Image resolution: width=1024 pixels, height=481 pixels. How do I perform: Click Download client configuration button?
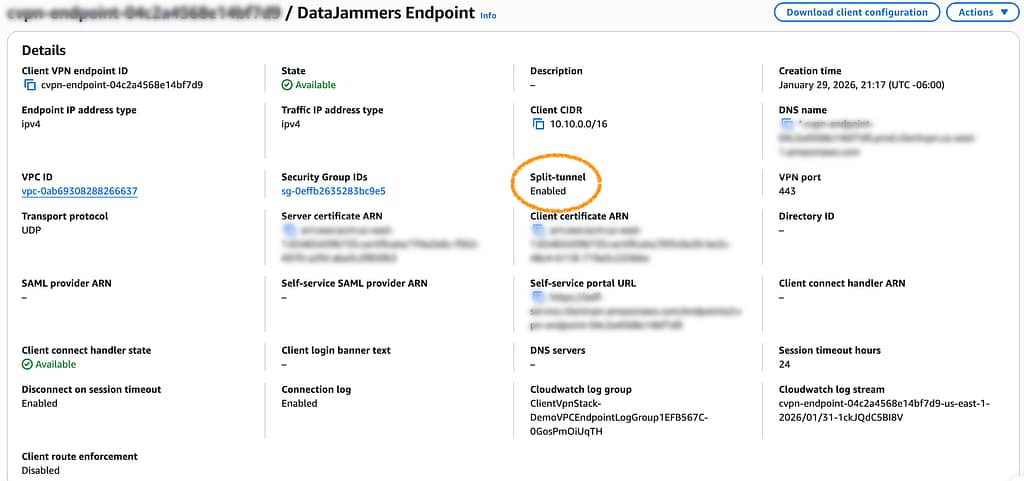pos(856,12)
